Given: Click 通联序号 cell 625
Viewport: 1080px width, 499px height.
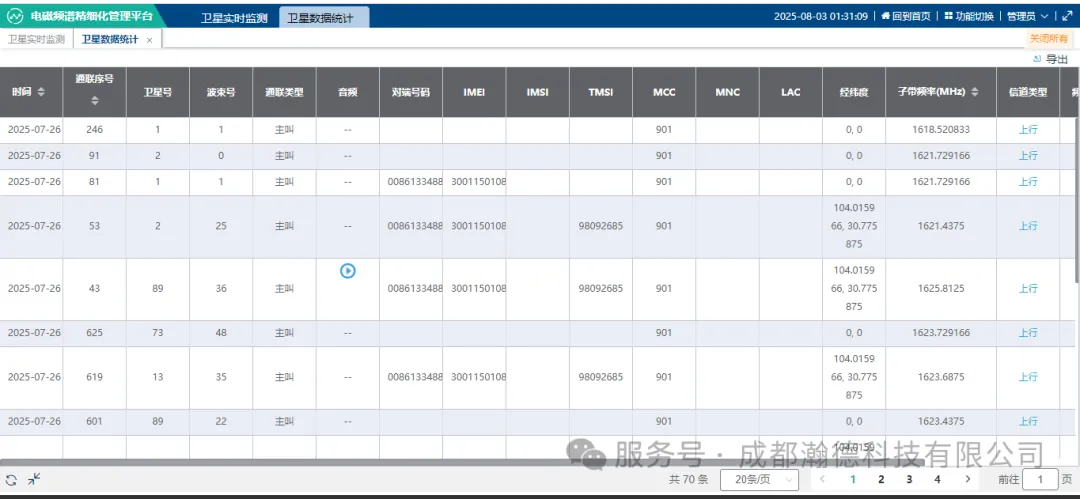Looking at the screenshot, I should (94, 333).
